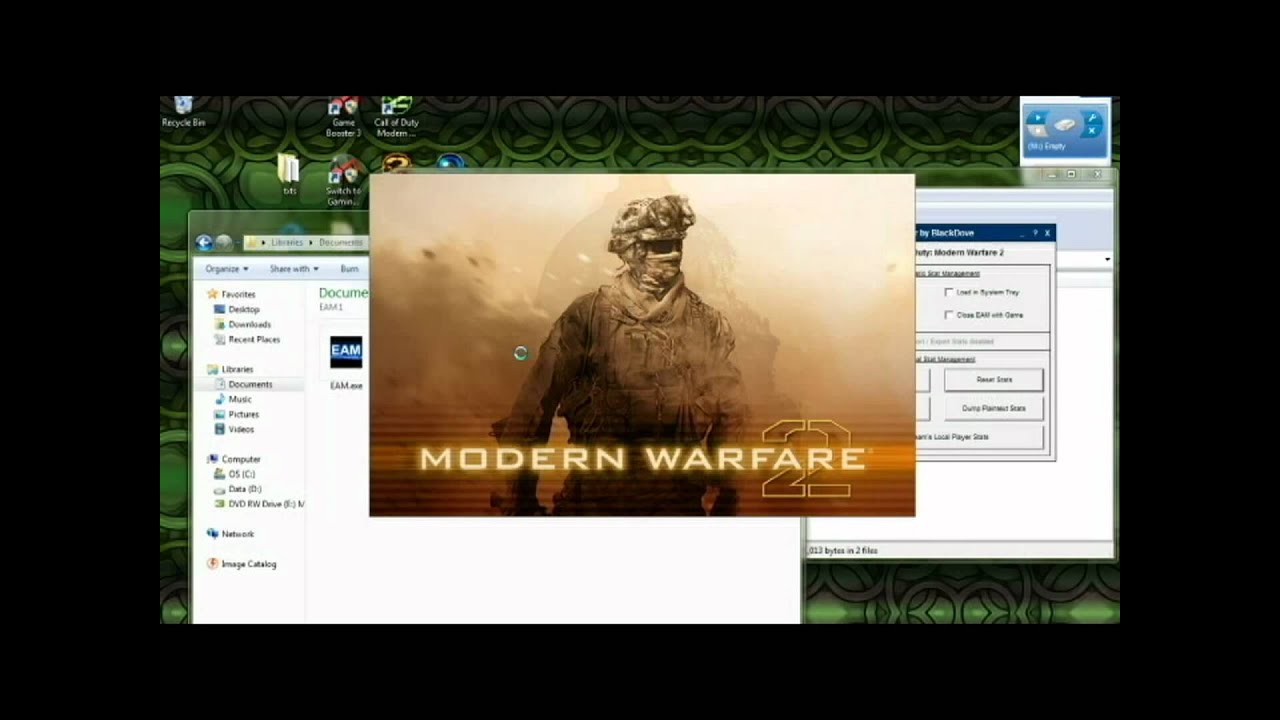This screenshot has height=720, width=1280.
Task: Open the Recycle Bin desktop icon
Action: [183, 111]
